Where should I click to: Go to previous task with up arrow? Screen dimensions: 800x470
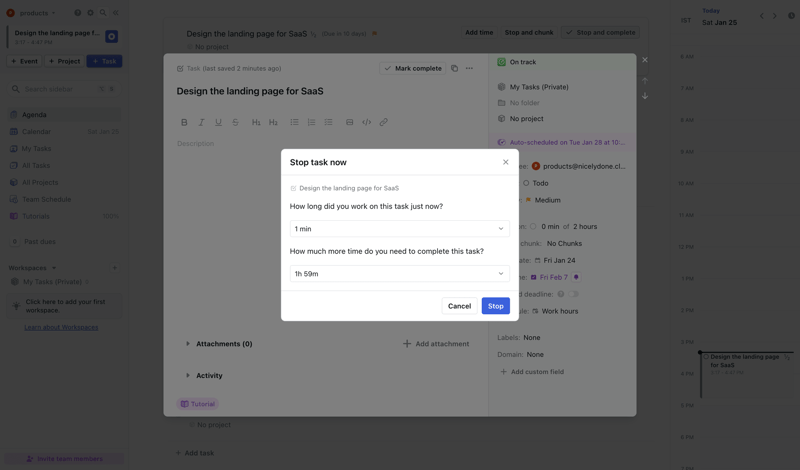tap(645, 81)
